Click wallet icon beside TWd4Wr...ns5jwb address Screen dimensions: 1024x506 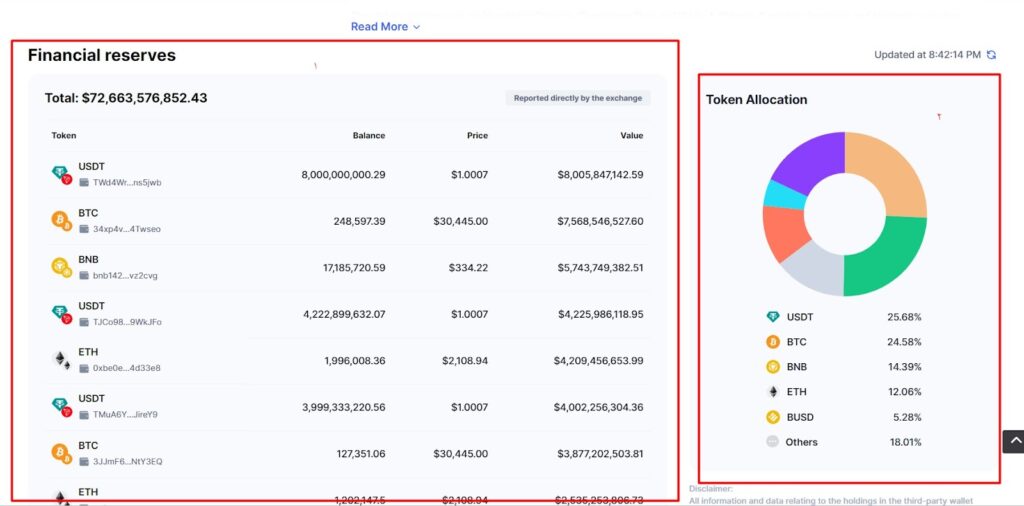point(84,183)
